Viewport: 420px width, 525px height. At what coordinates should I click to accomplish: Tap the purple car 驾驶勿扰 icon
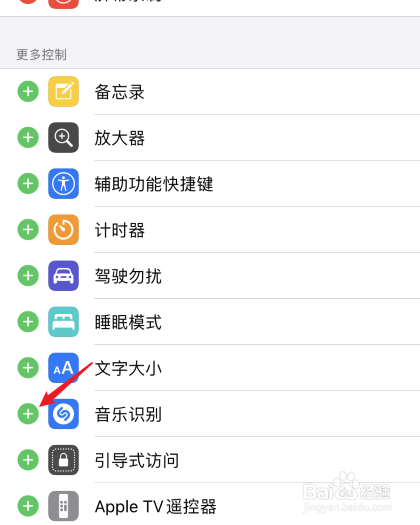64,276
